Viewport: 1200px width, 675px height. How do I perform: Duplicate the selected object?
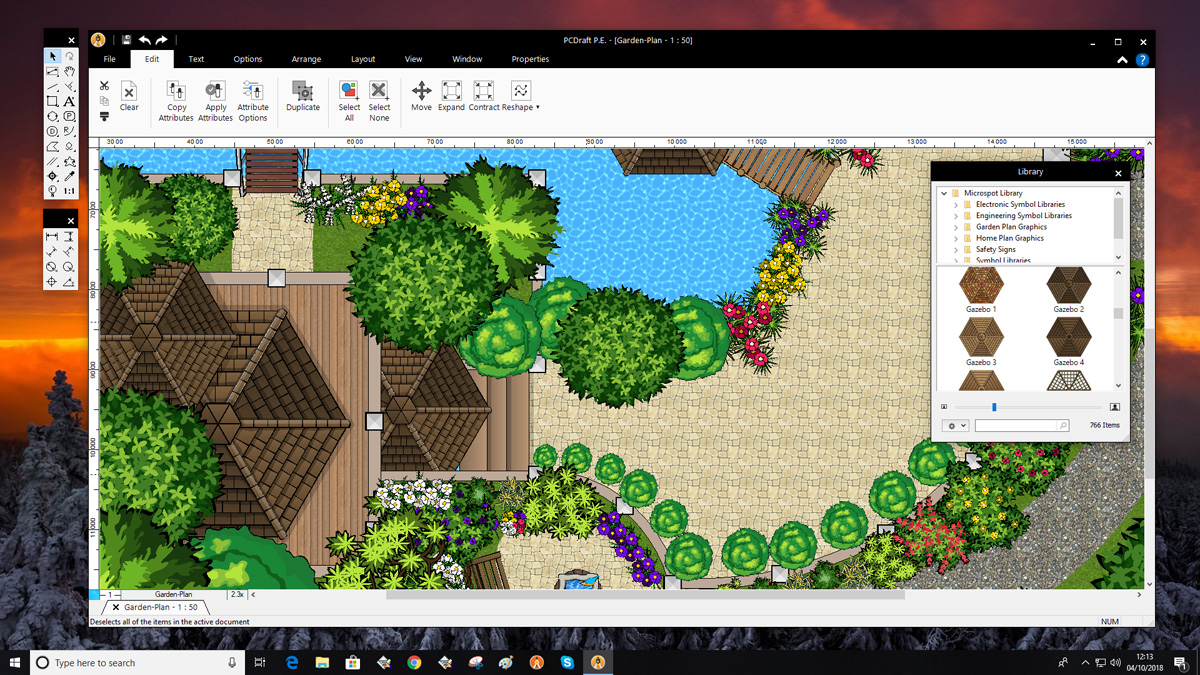pyautogui.click(x=303, y=92)
